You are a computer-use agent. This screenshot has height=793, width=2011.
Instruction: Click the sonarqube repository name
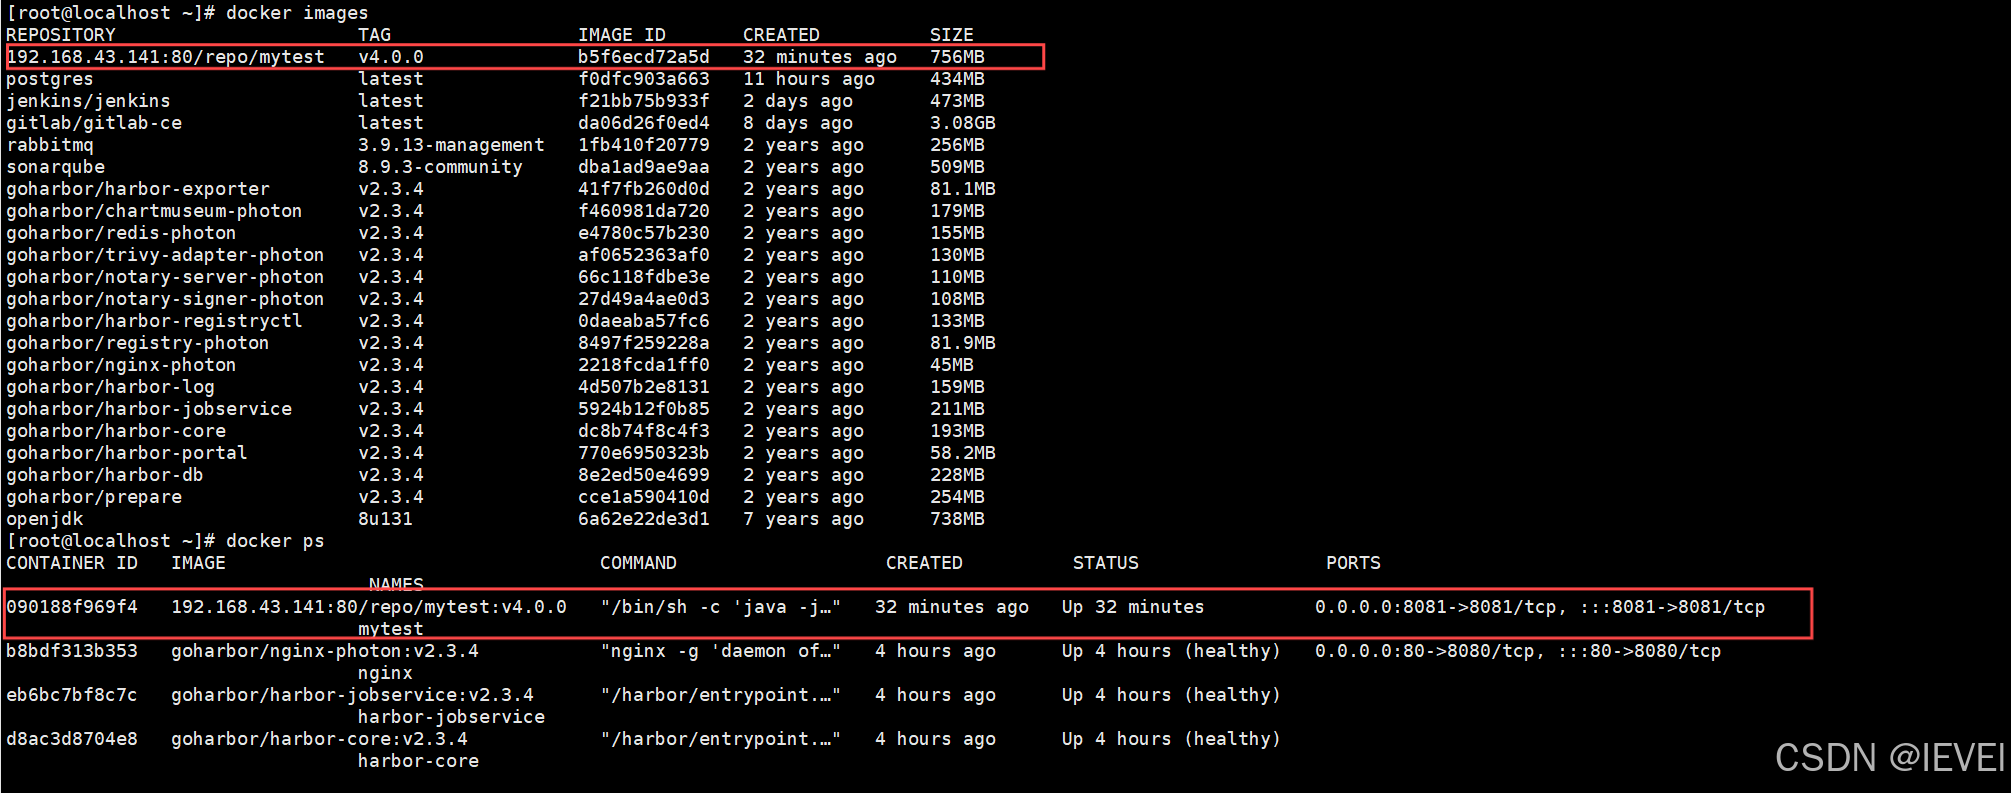55,167
